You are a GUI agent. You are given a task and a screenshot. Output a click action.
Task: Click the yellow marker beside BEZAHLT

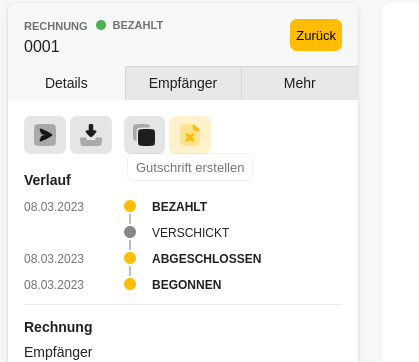pyautogui.click(x=130, y=206)
